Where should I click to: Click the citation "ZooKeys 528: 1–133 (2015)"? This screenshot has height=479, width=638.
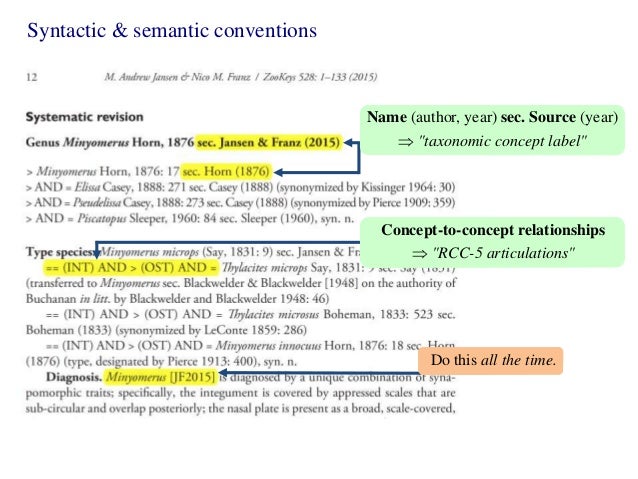pos(320,77)
